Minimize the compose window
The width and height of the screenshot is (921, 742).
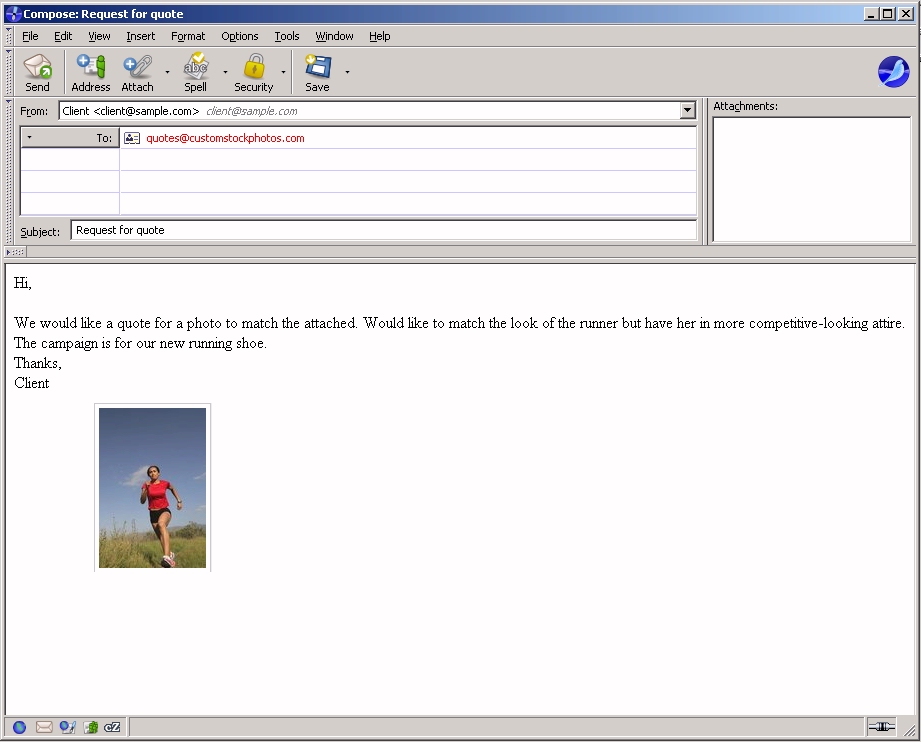(x=871, y=14)
